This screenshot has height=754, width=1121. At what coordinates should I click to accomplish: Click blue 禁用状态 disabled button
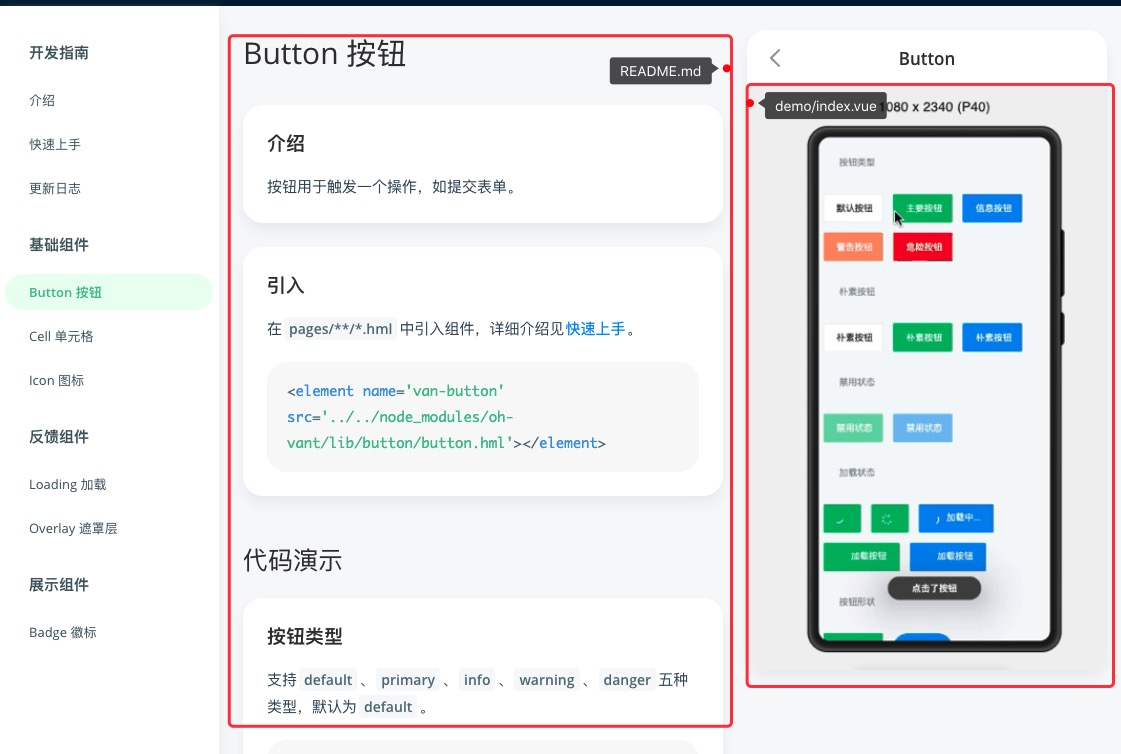(922, 427)
